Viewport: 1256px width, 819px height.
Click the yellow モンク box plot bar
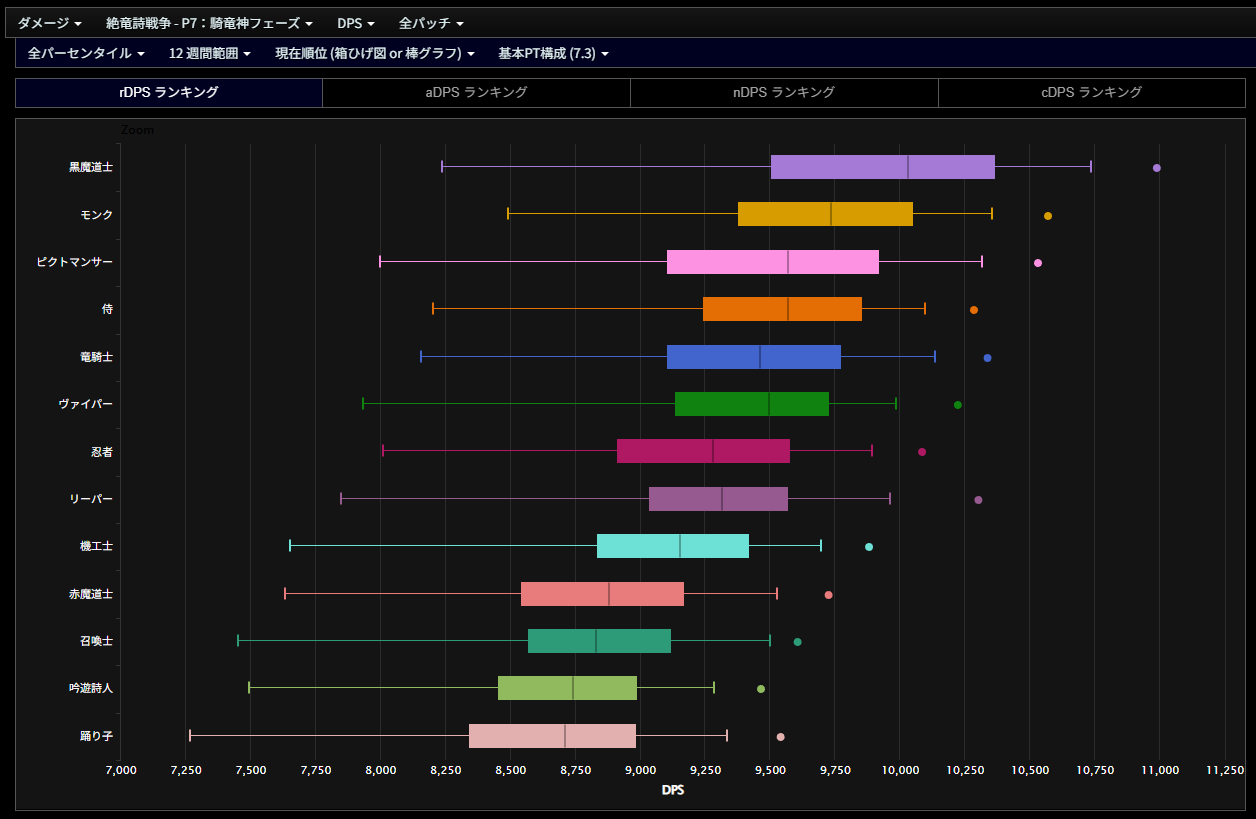coord(825,214)
